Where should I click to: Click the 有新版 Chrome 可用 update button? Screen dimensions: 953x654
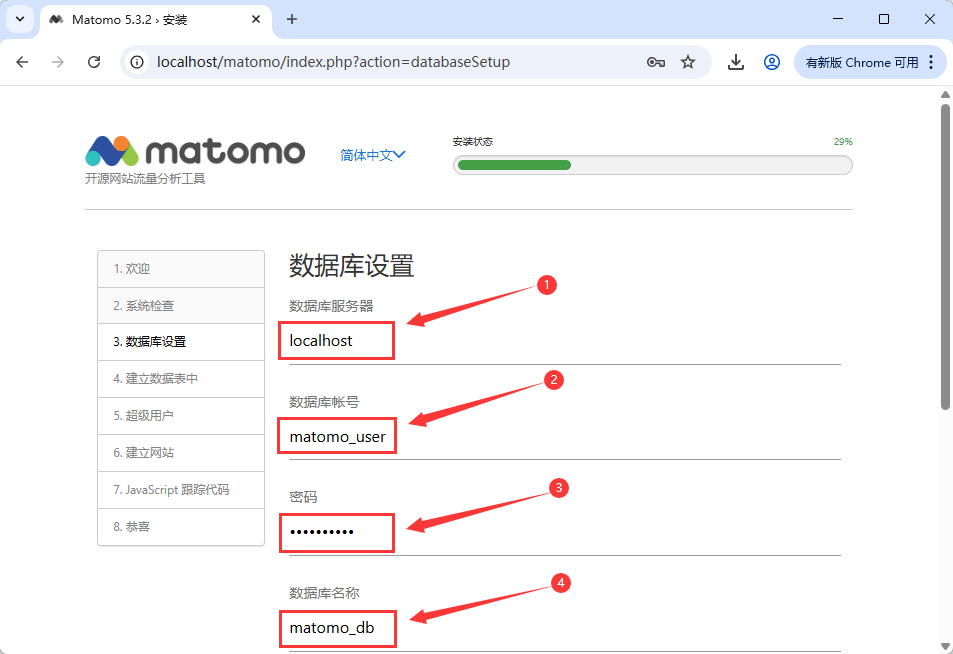pyautogui.click(x=861, y=62)
